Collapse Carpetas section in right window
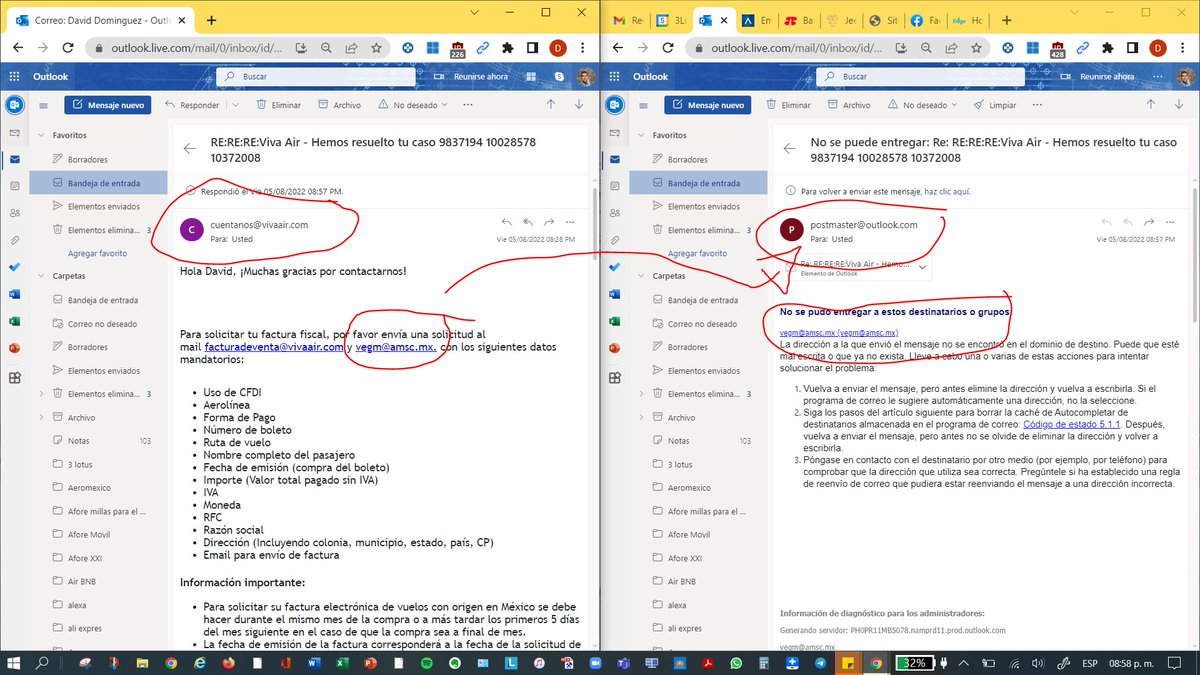 [x=641, y=275]
